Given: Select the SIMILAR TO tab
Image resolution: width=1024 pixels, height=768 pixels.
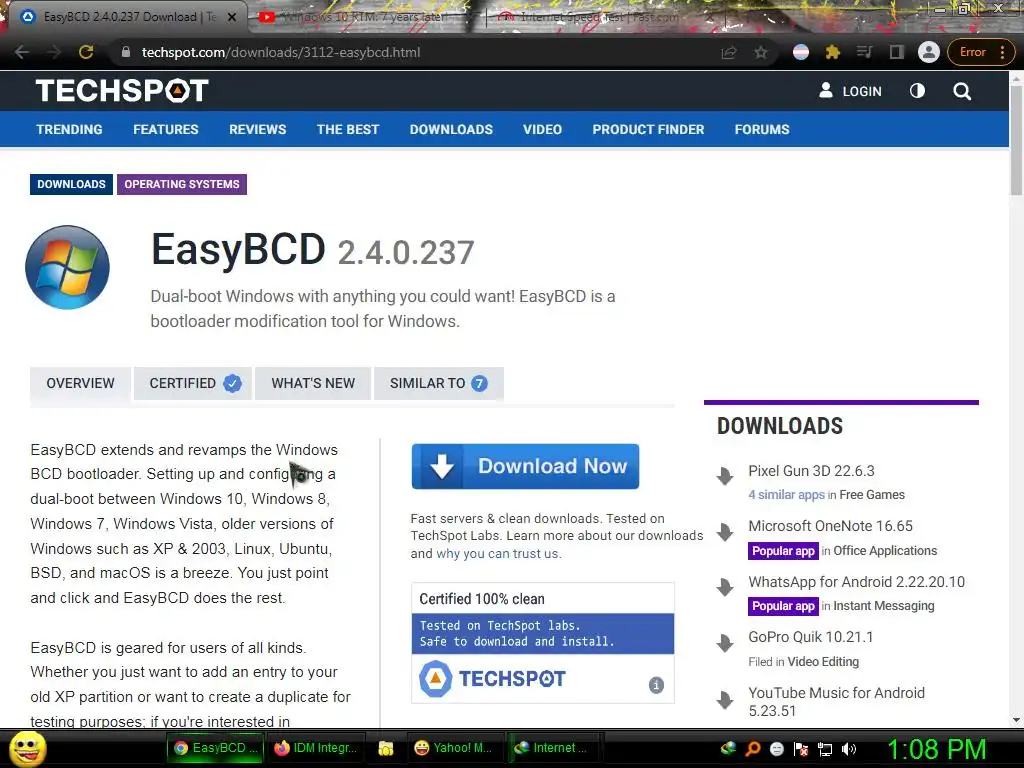Looking at the screenshot, I should (438, 383).
